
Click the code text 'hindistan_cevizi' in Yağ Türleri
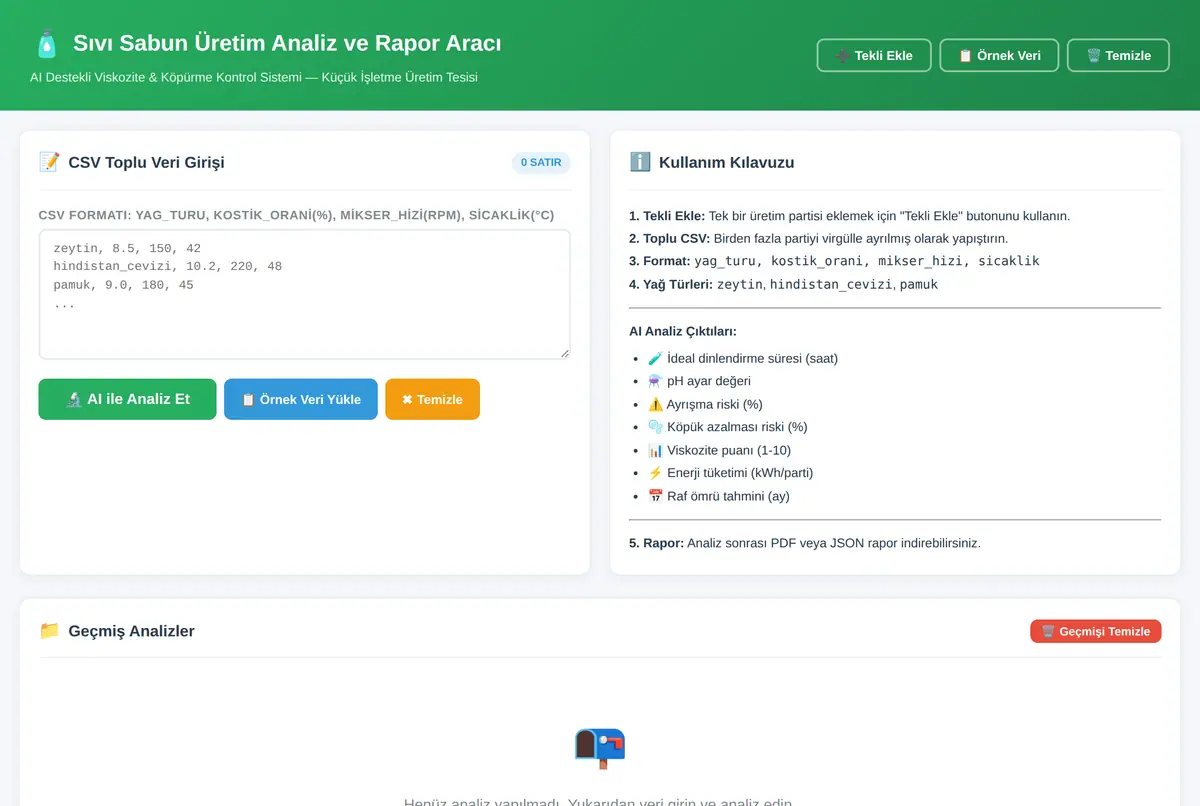click(x=831, y=284)
